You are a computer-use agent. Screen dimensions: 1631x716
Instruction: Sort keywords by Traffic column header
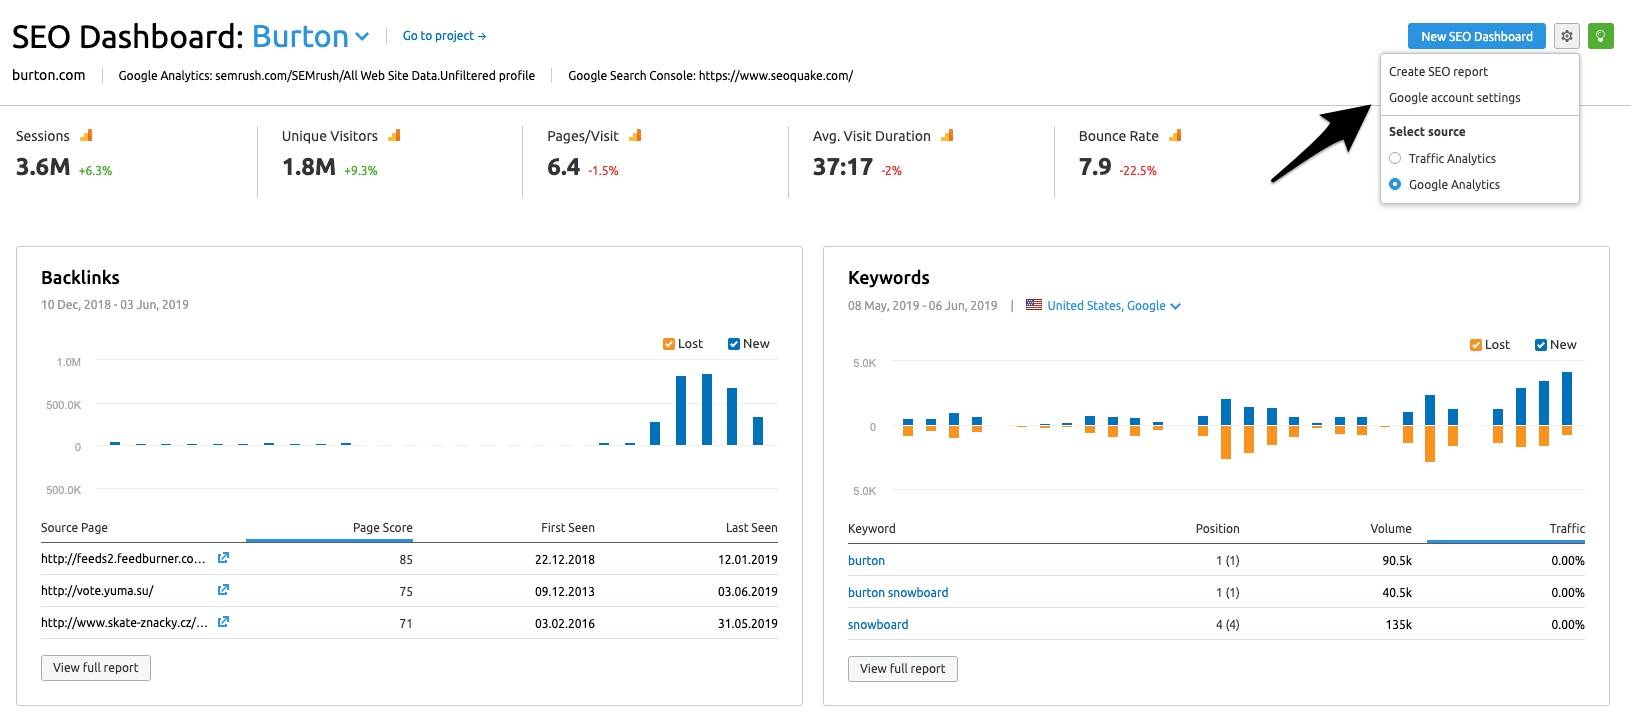1567,529
